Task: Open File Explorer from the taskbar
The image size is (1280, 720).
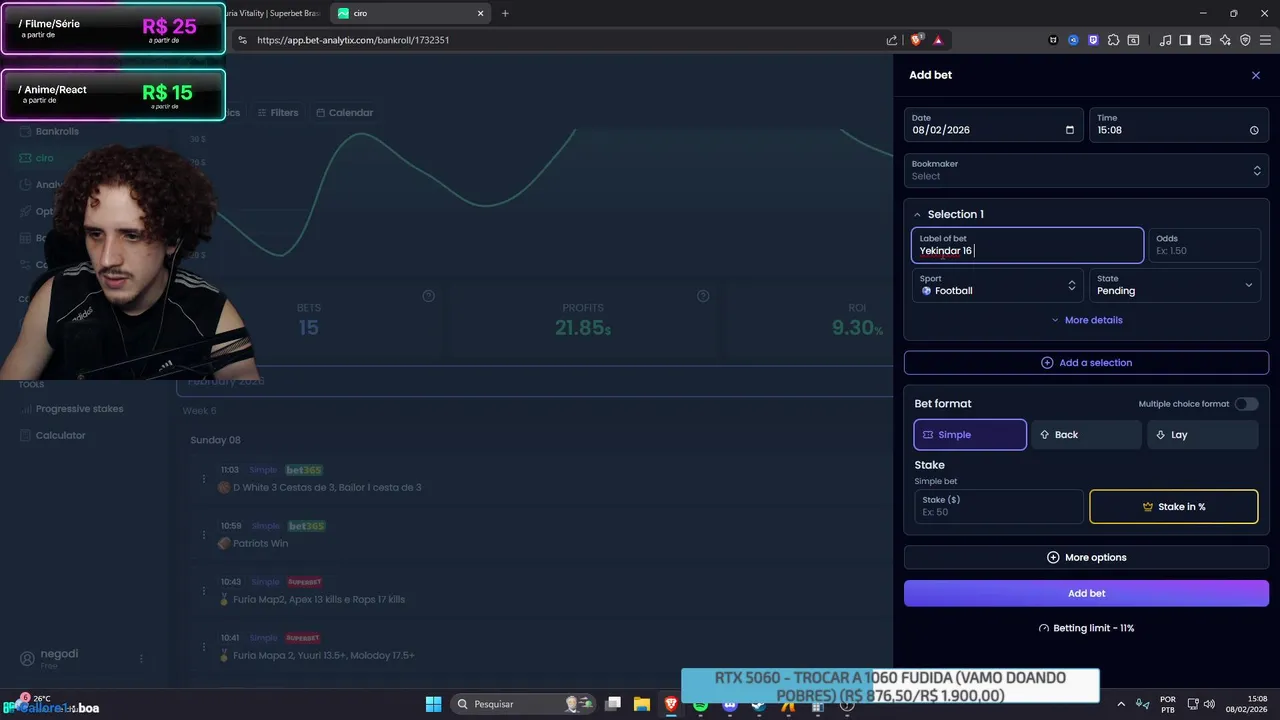Action: pos(642,704)
